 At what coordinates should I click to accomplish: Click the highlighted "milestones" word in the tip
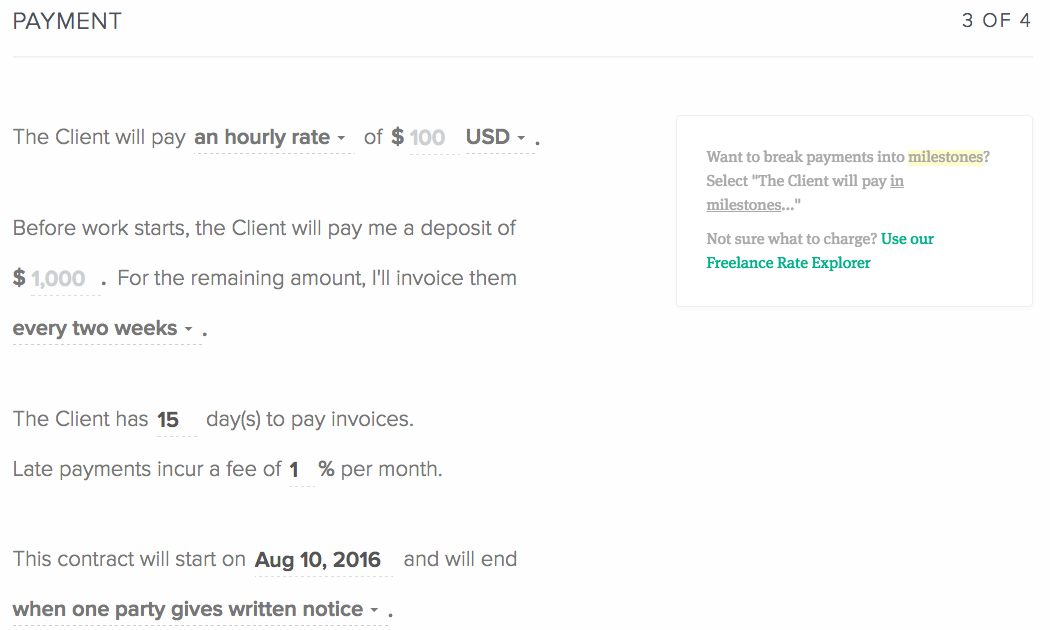click(x=945, y=157)
